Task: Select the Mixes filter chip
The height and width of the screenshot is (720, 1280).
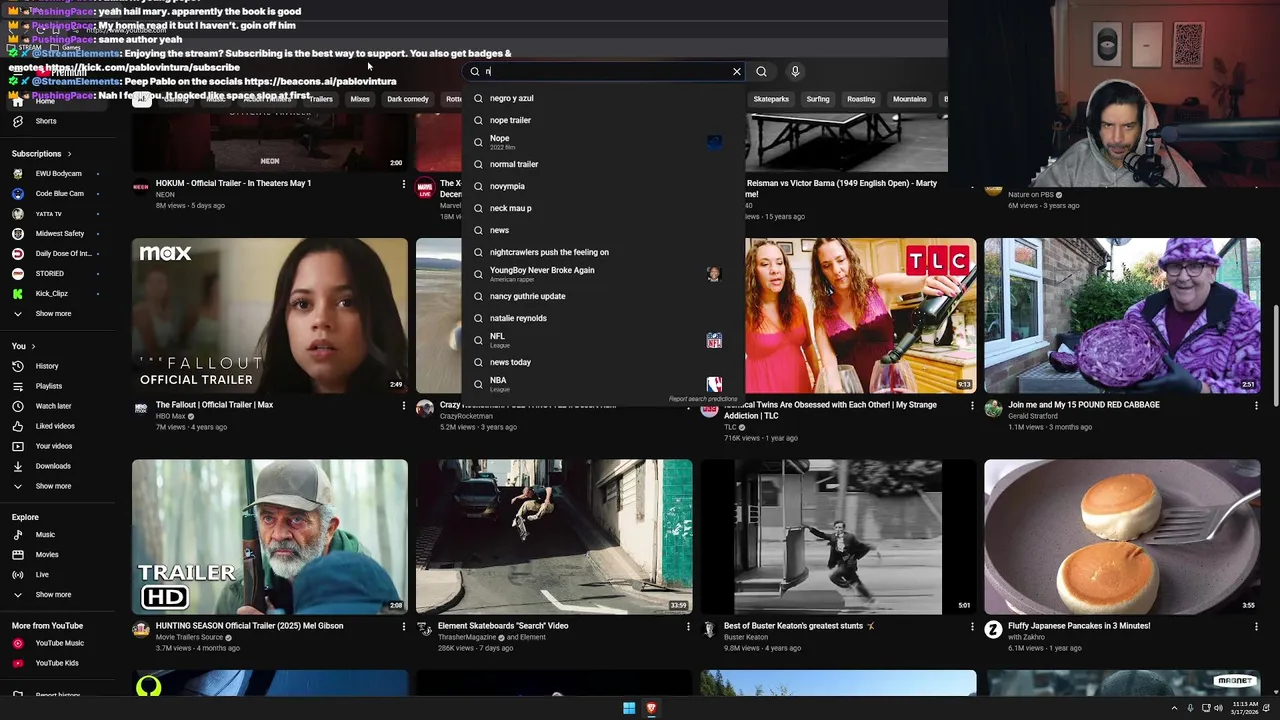Action: point(360,99)
